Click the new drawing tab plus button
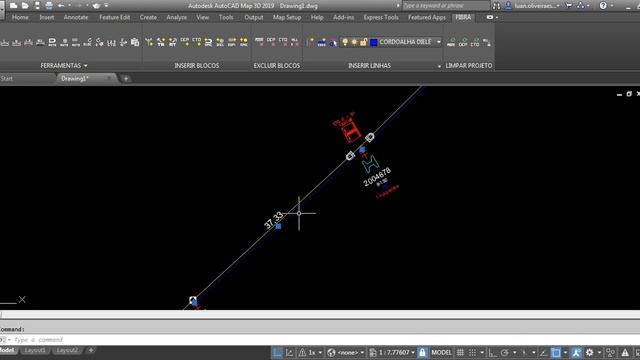640x360 pixels. click(126, 78)
